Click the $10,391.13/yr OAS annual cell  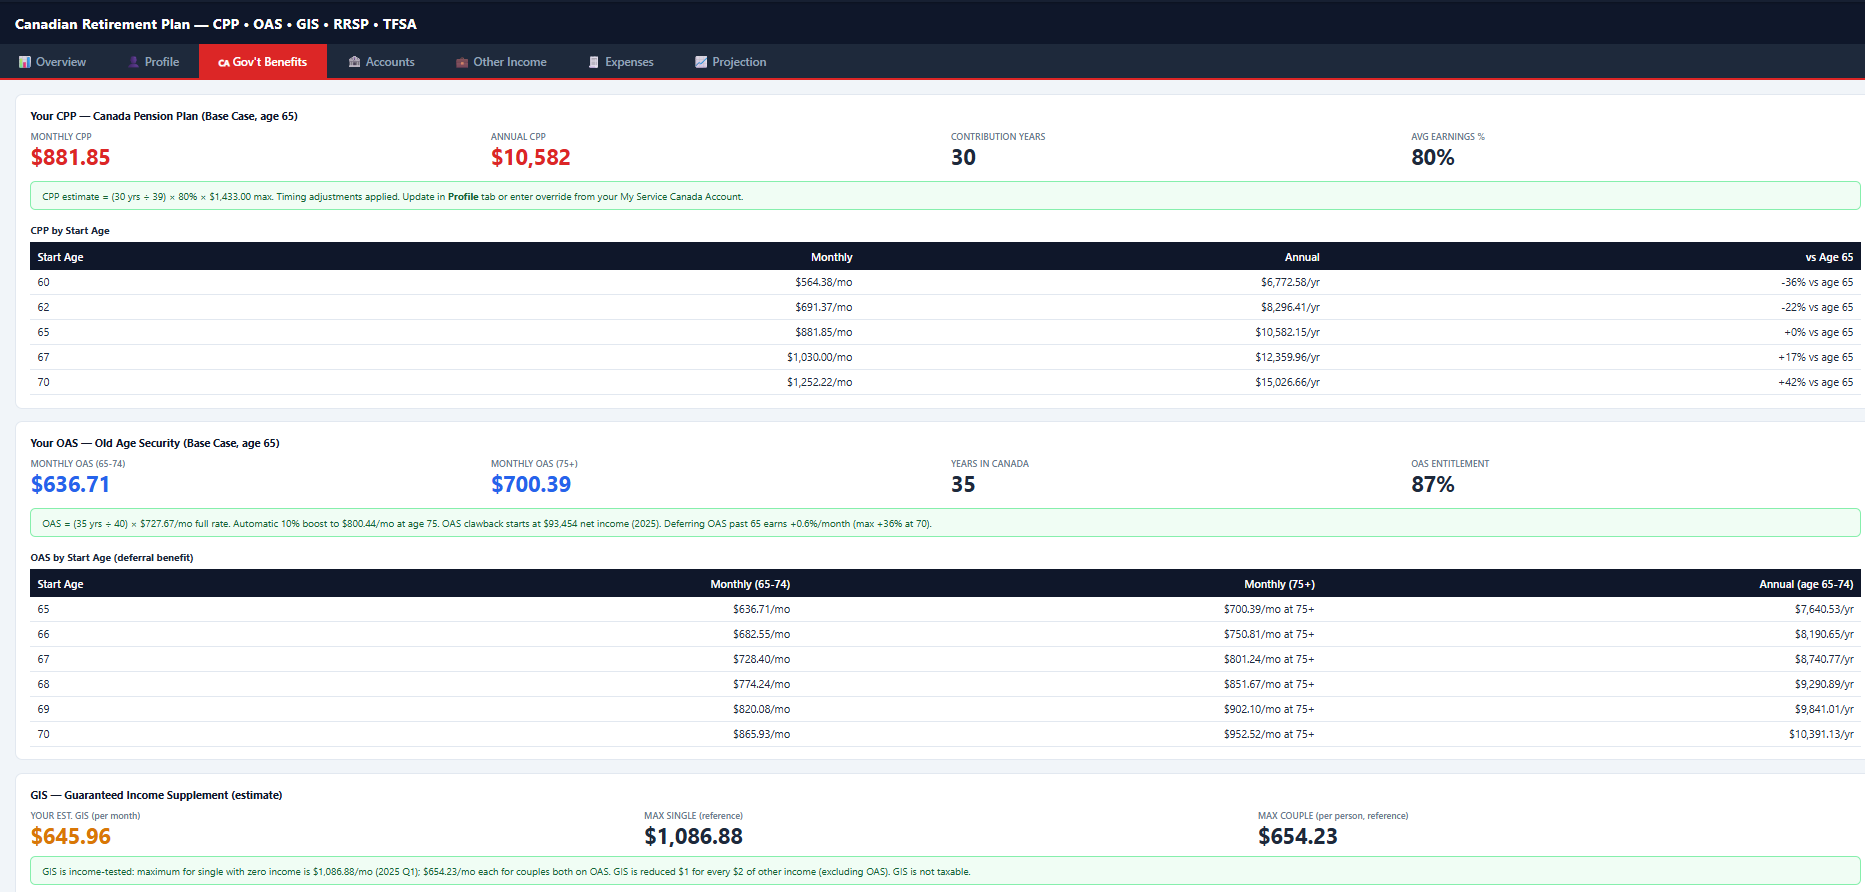(x=1820, y=734)
